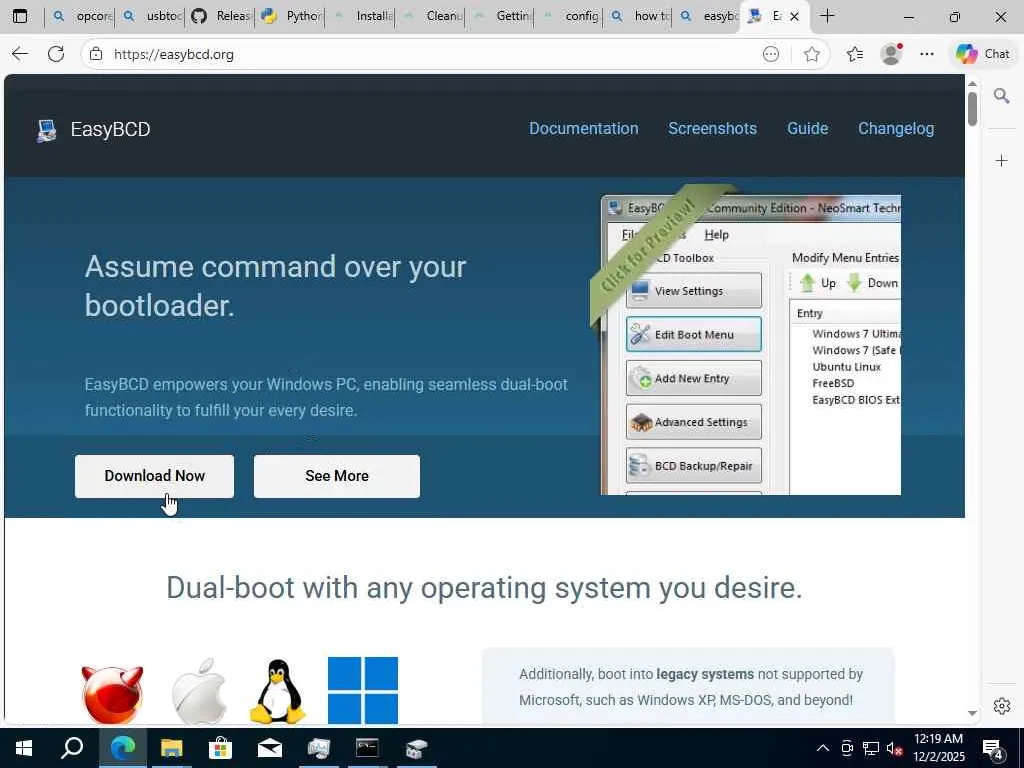
Task: Open Windows taskbar search
Action: (x=72, y=748)
